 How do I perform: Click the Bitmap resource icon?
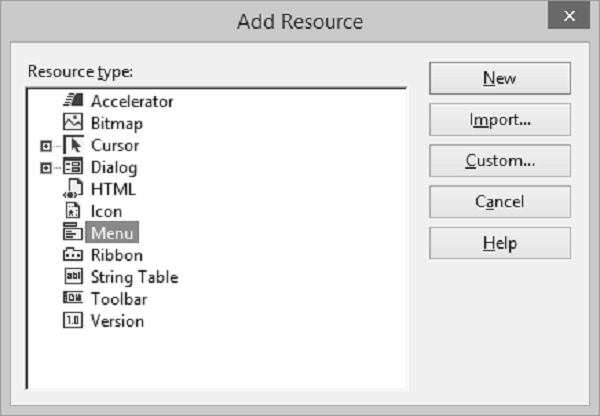(x=72, y=123)
